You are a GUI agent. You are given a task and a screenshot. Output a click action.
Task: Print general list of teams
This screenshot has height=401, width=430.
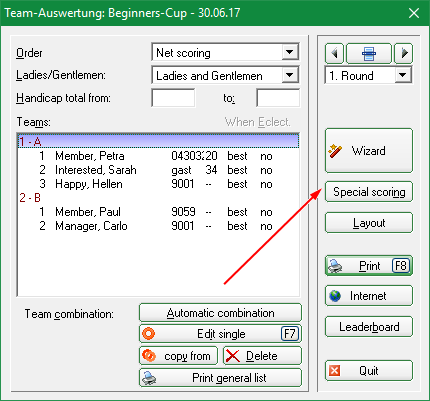(220, 378)
